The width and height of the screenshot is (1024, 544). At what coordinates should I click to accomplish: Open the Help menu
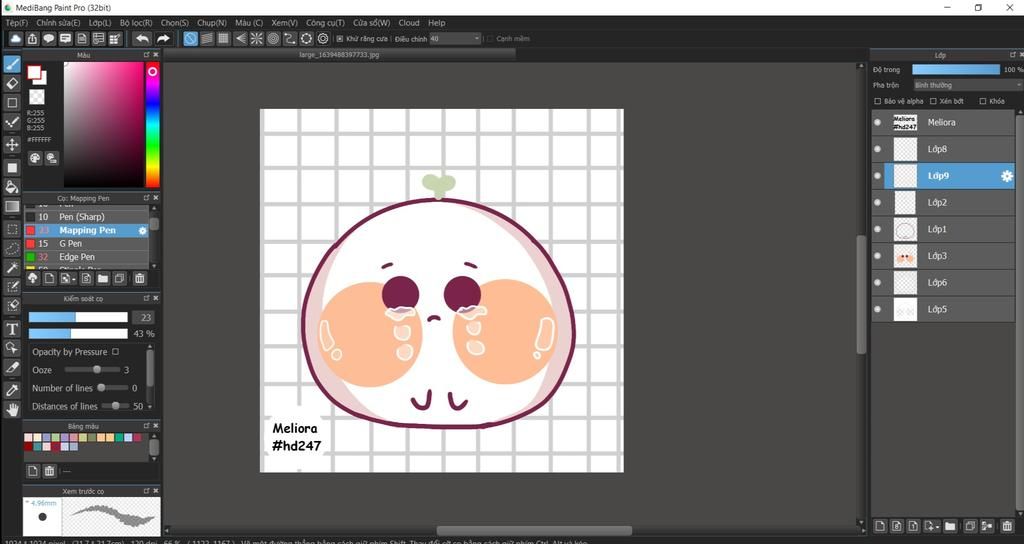(x=436, y=23)
